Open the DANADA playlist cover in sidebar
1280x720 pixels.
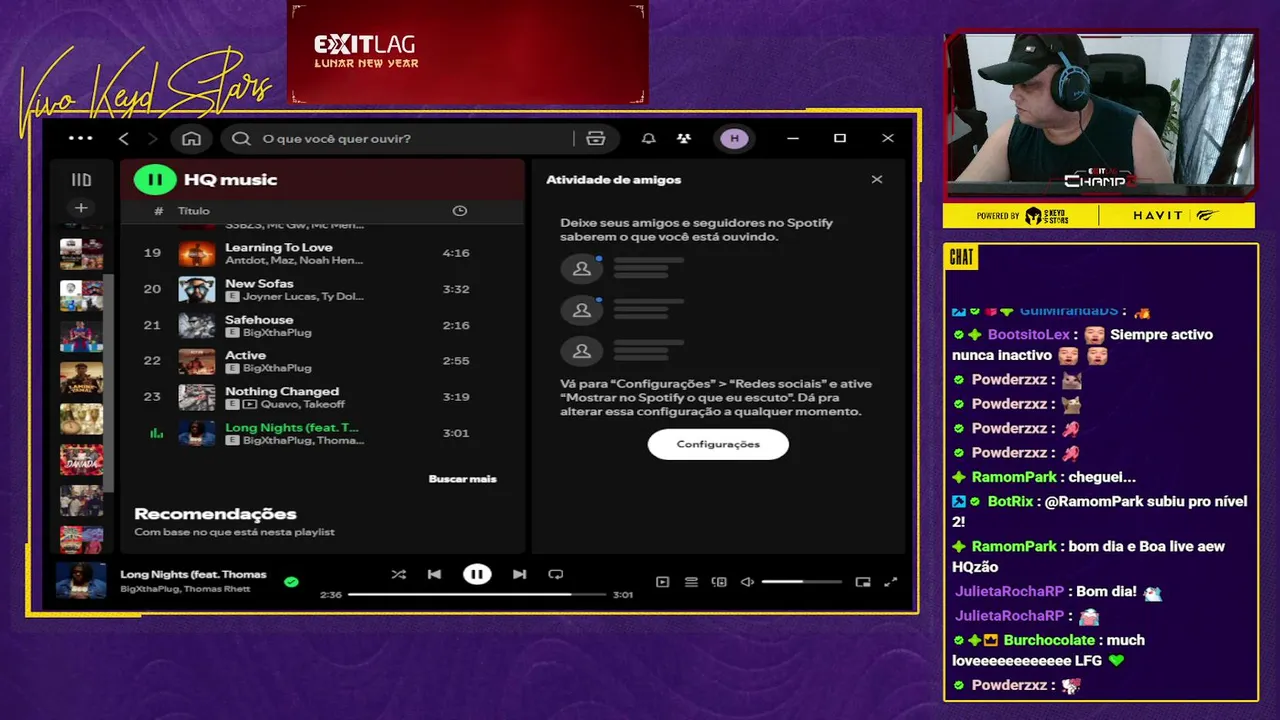tap(81, 460)
